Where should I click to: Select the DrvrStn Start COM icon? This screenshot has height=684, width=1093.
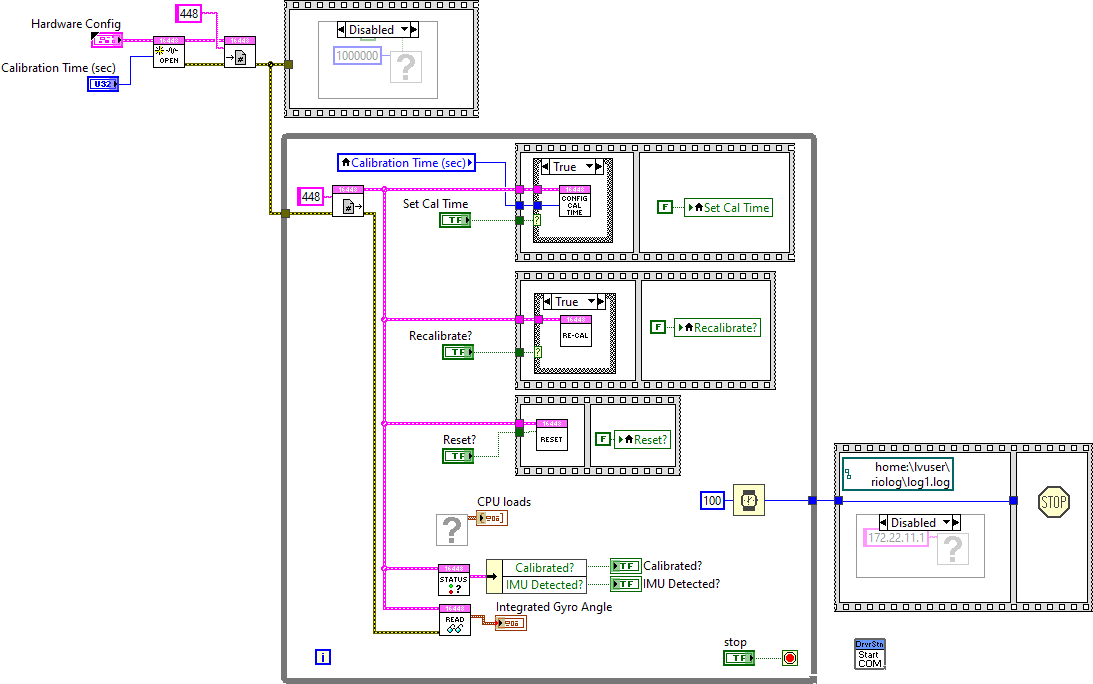pyautogui.click(x=869, y=653)
